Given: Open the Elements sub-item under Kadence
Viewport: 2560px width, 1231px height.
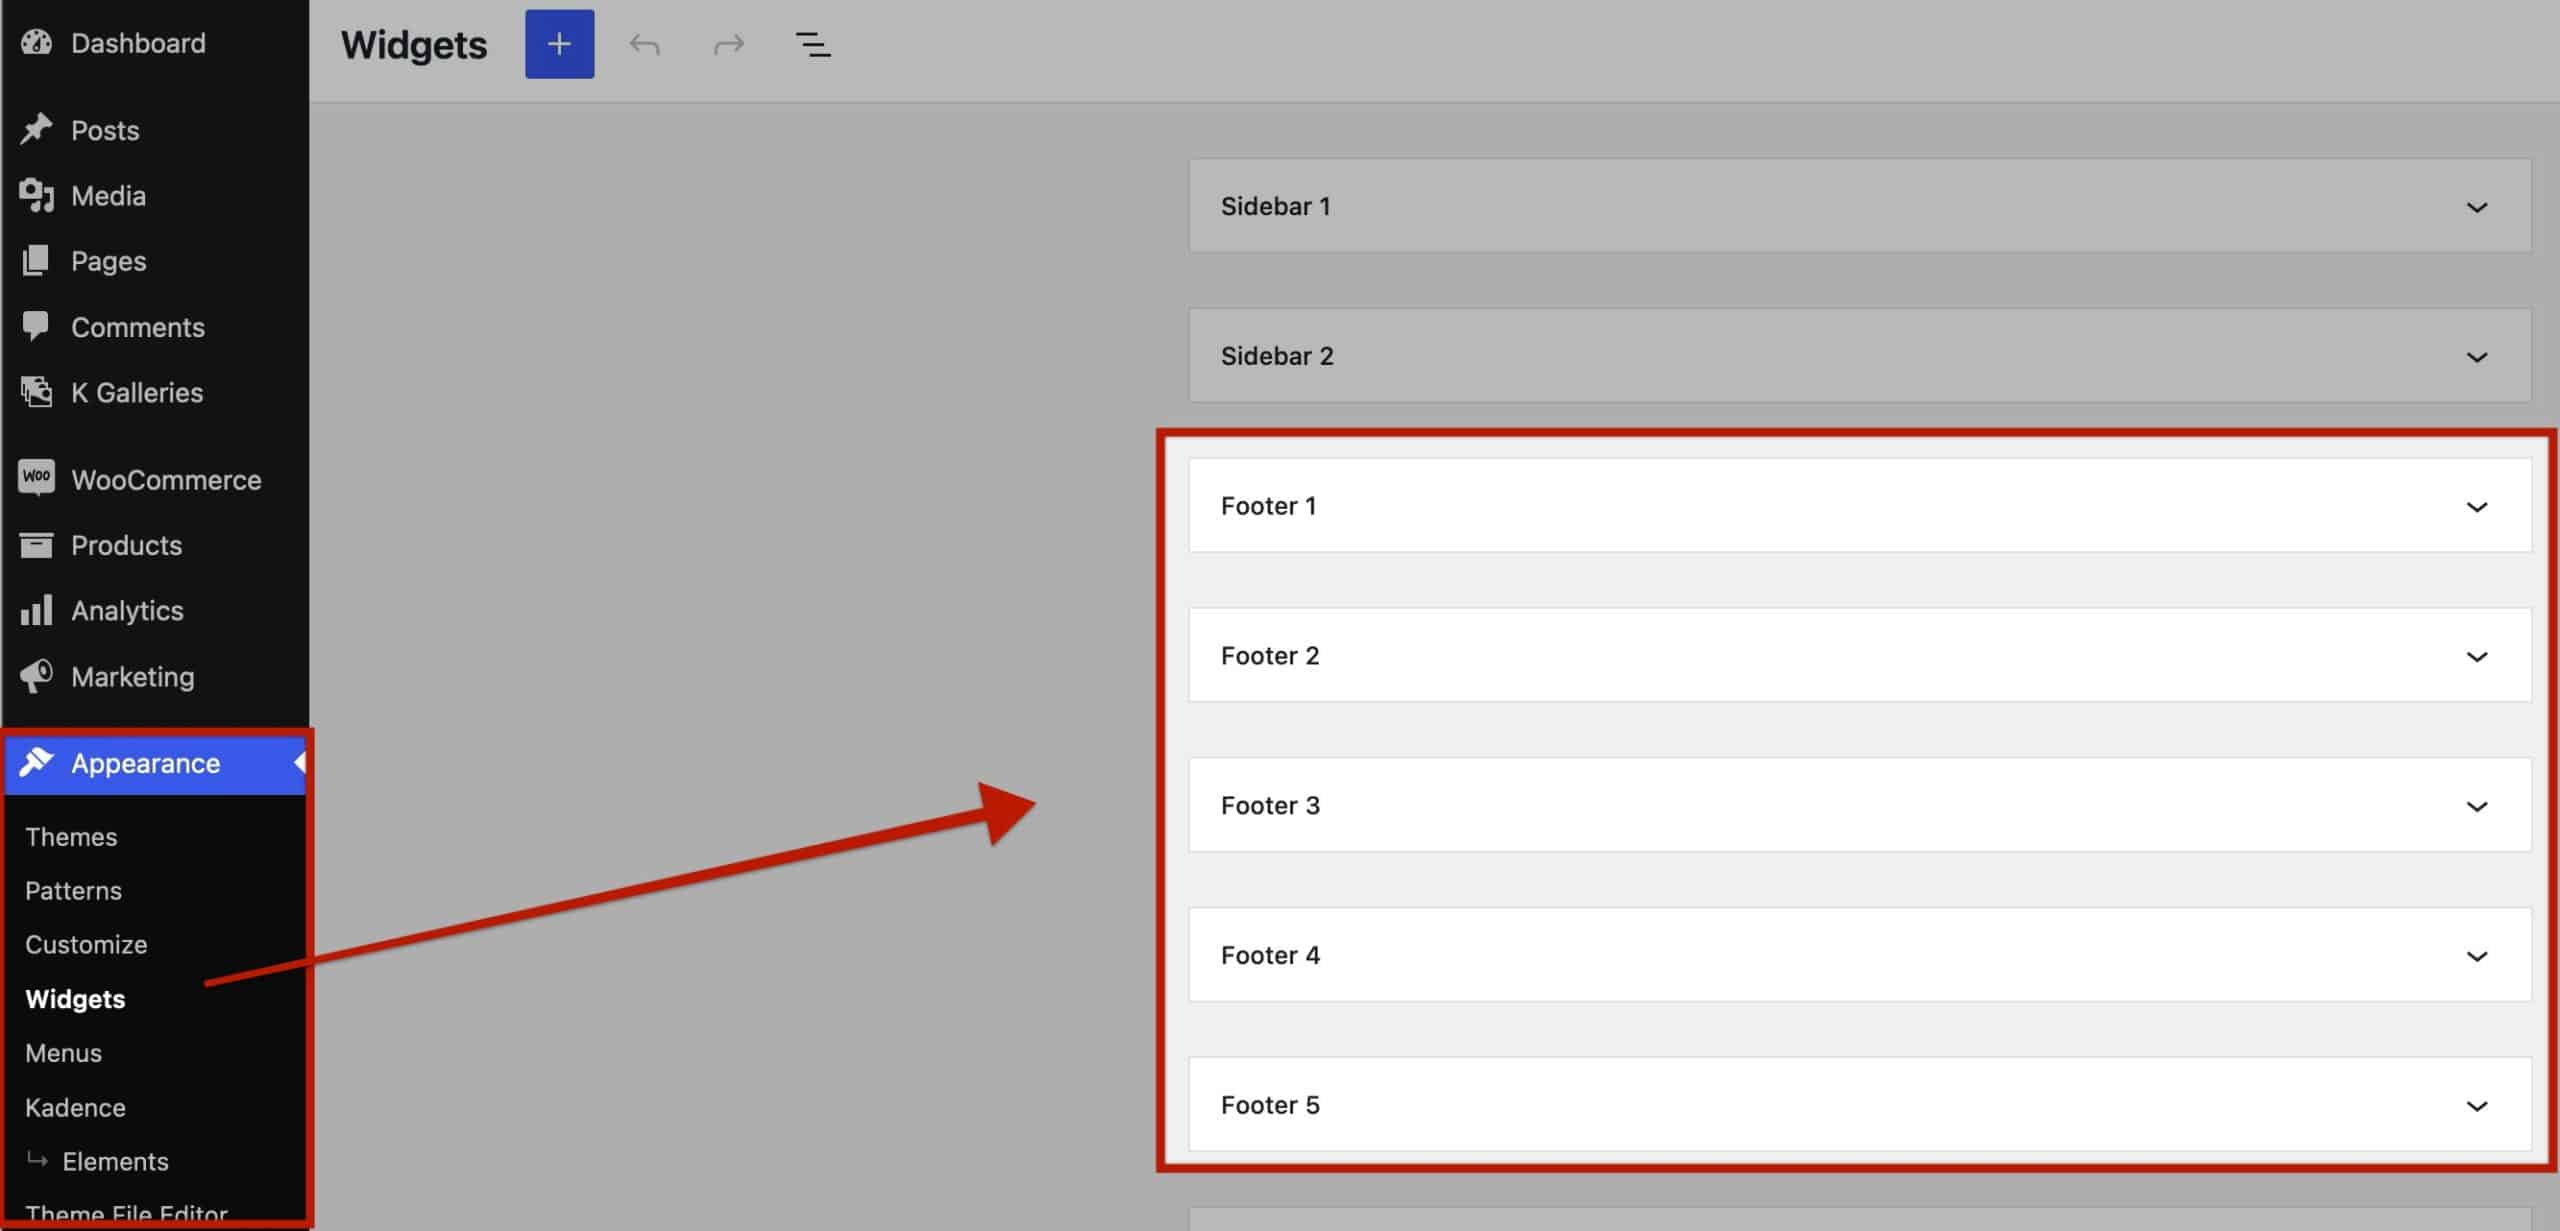Looking at the screenshot, I should [115, 1161].
